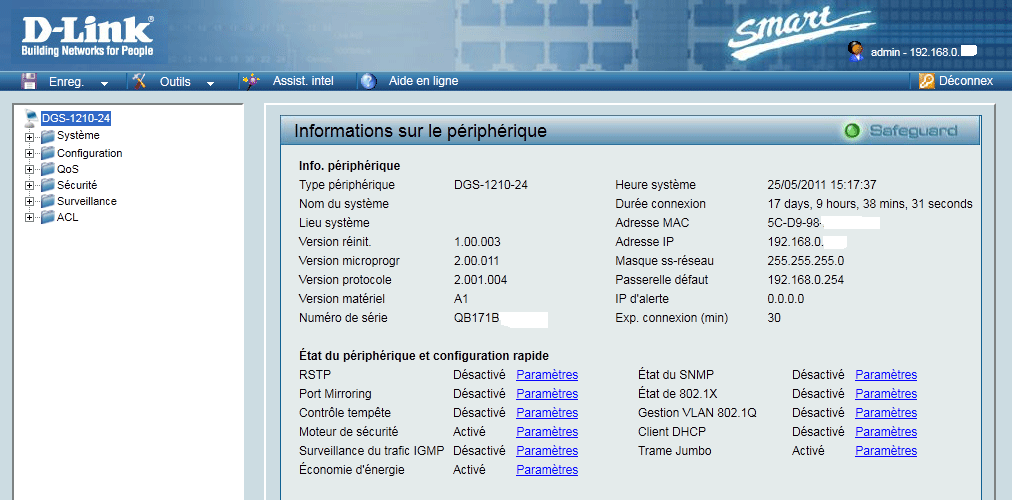1012x500 pixels.
Task: Open Surveillance du trafic IGMP Paramètres link
Action: (547, 451)
